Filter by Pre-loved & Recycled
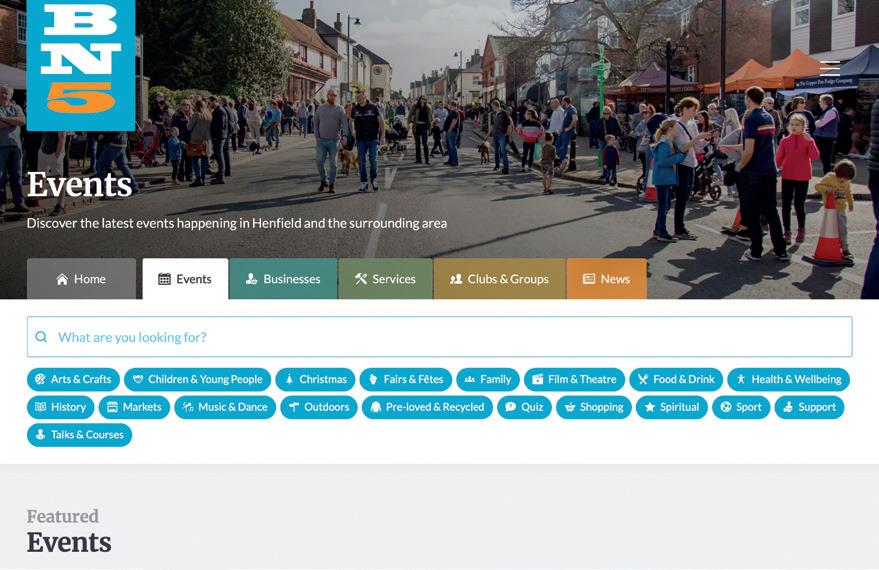 (427, 407)
